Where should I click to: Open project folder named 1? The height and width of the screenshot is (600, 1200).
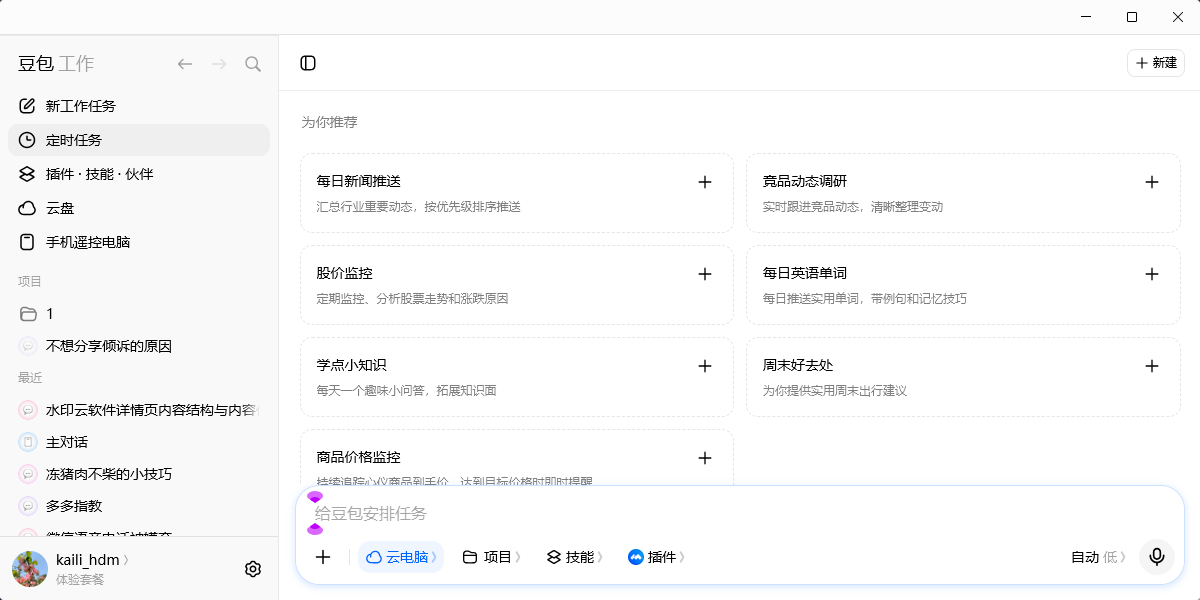(139, 314)
